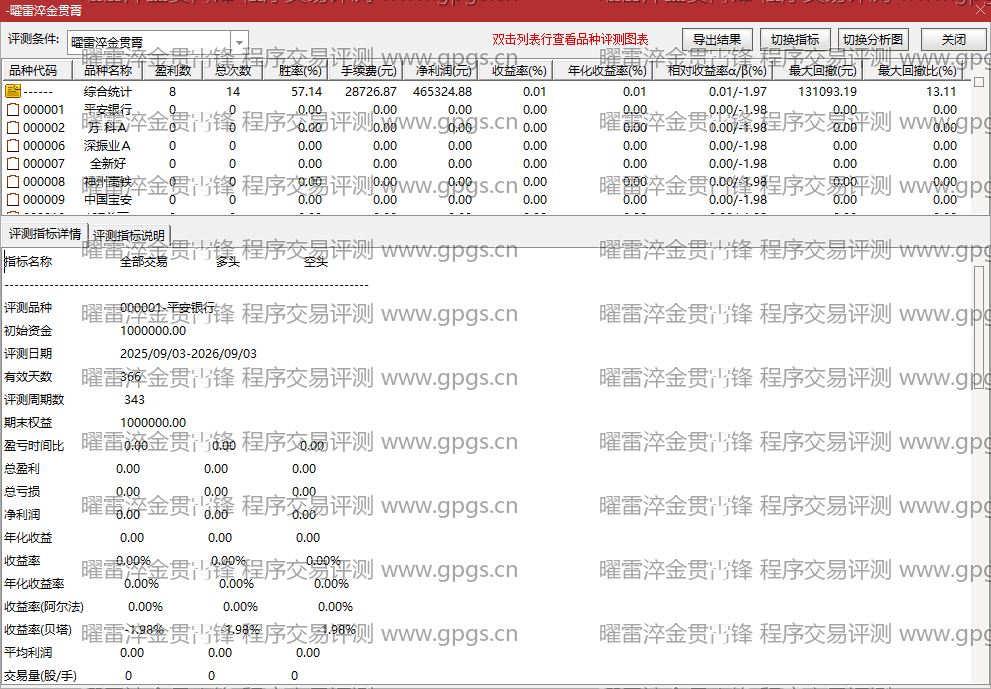Image resolution: width=991 pixels, height=689 pixels.
Task: Click the icon beside code 000009
Action: pos(13,200)
